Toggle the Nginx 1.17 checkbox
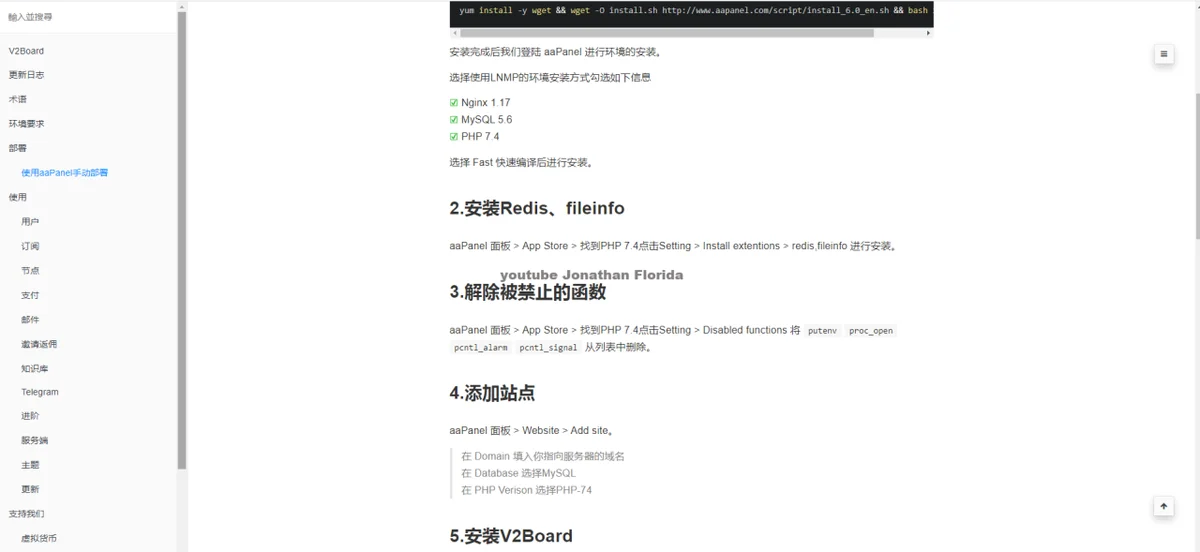The height and width of the screenshot is (552, 1200). point(454,103)
